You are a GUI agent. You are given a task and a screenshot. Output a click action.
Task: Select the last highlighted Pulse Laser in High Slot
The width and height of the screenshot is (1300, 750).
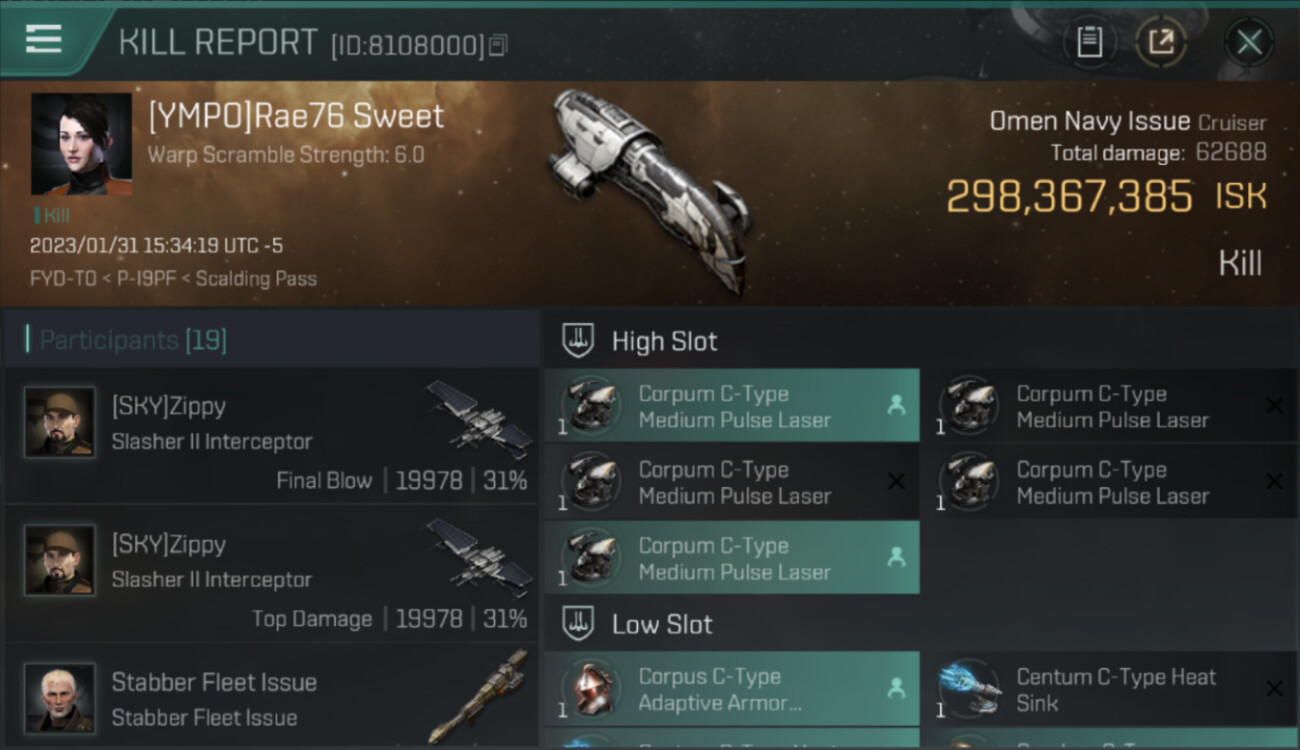coord(732,558)
